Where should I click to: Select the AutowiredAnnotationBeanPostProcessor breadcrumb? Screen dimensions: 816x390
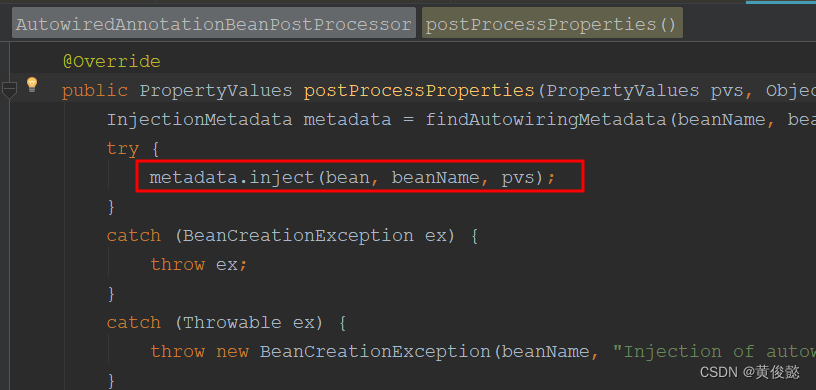(214, 24)
